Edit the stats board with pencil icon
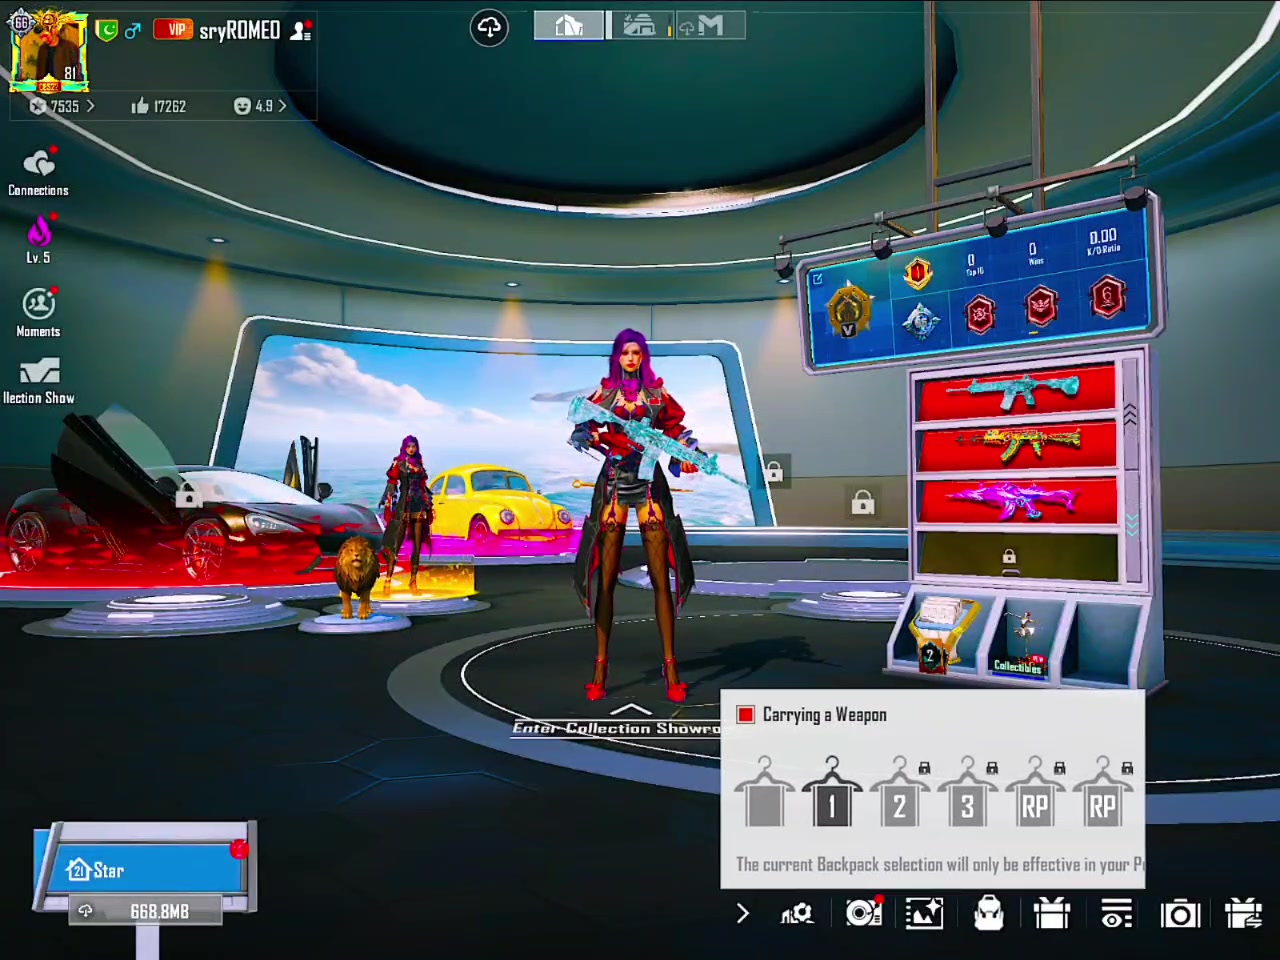1280x960 pixels. coord(817,280)
